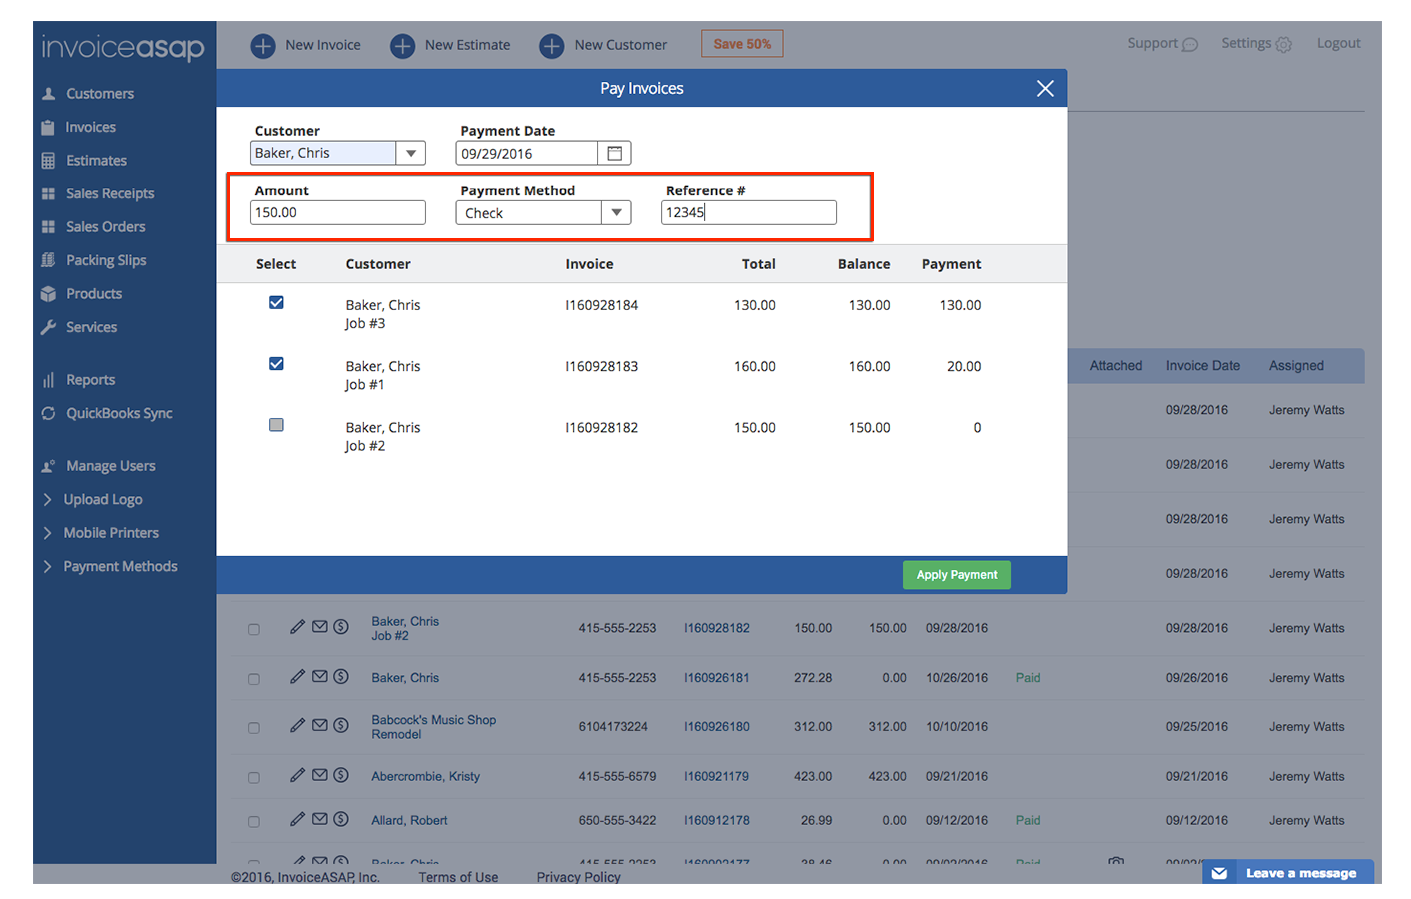This screenshot has height=899, width=1411.
Task: Expand the Payment Method dropdown
Action: point(616,212)
